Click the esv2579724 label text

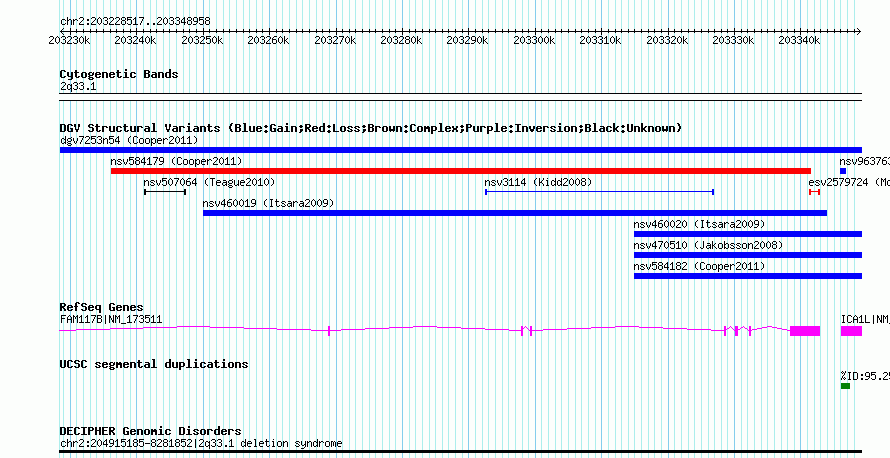(x=849, y=182)
